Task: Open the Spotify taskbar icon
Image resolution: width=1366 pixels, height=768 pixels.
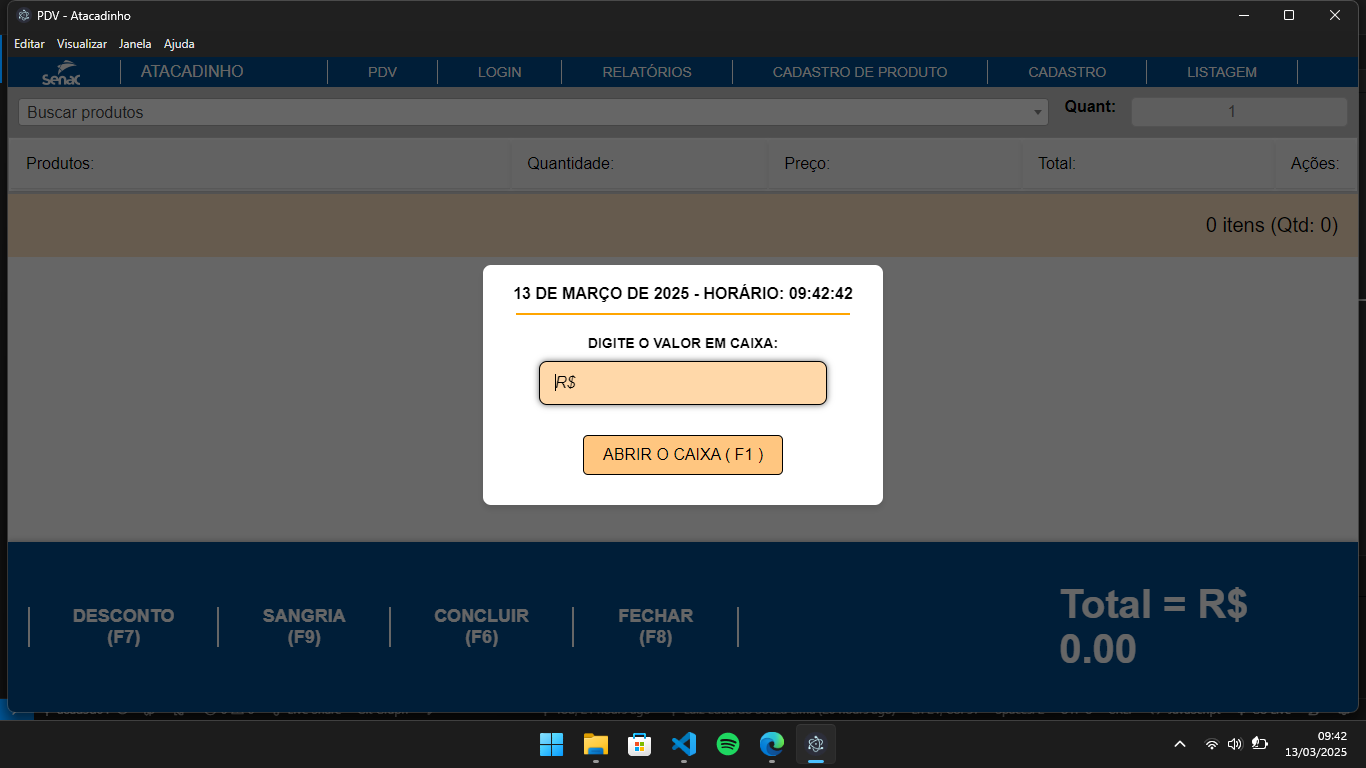Action: pyautogui.click(x=728, y=744)
